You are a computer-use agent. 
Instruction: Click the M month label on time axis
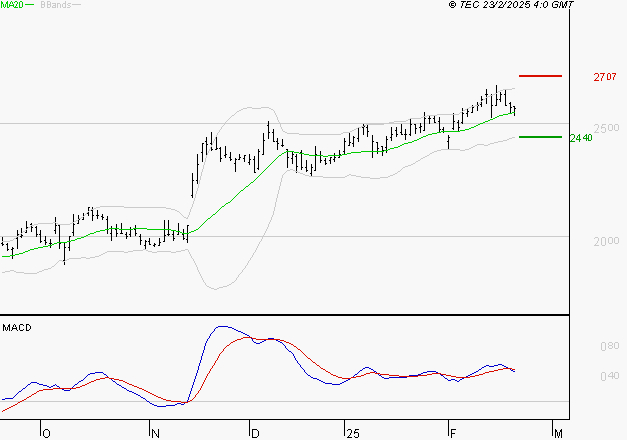(558, 434)
